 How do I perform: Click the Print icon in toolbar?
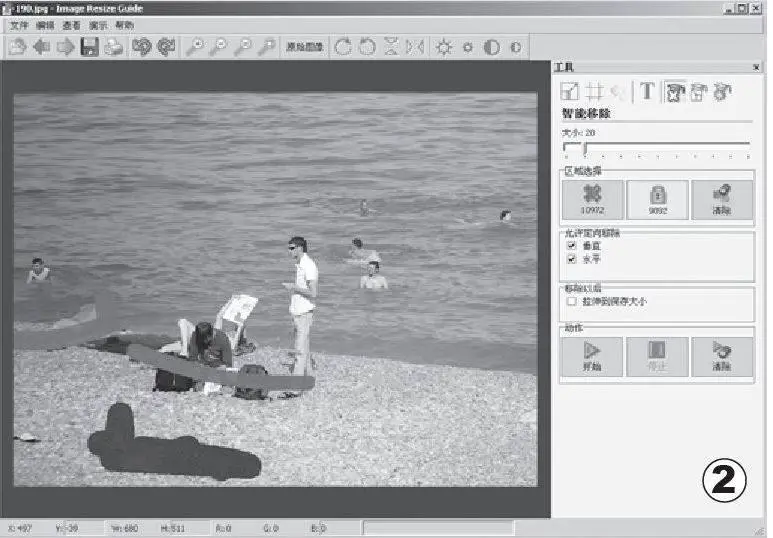coord(114,47)
